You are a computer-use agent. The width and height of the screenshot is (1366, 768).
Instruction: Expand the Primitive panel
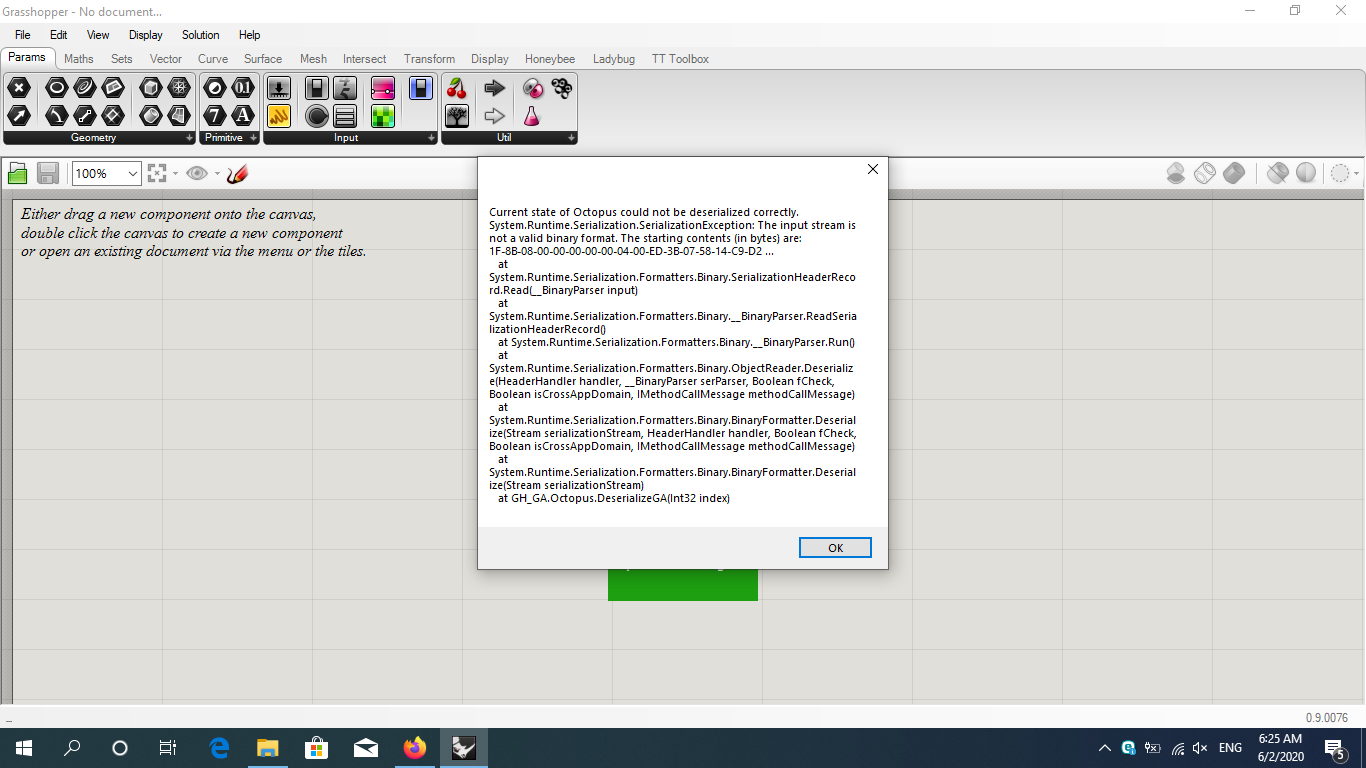click(x=253, y=138)
